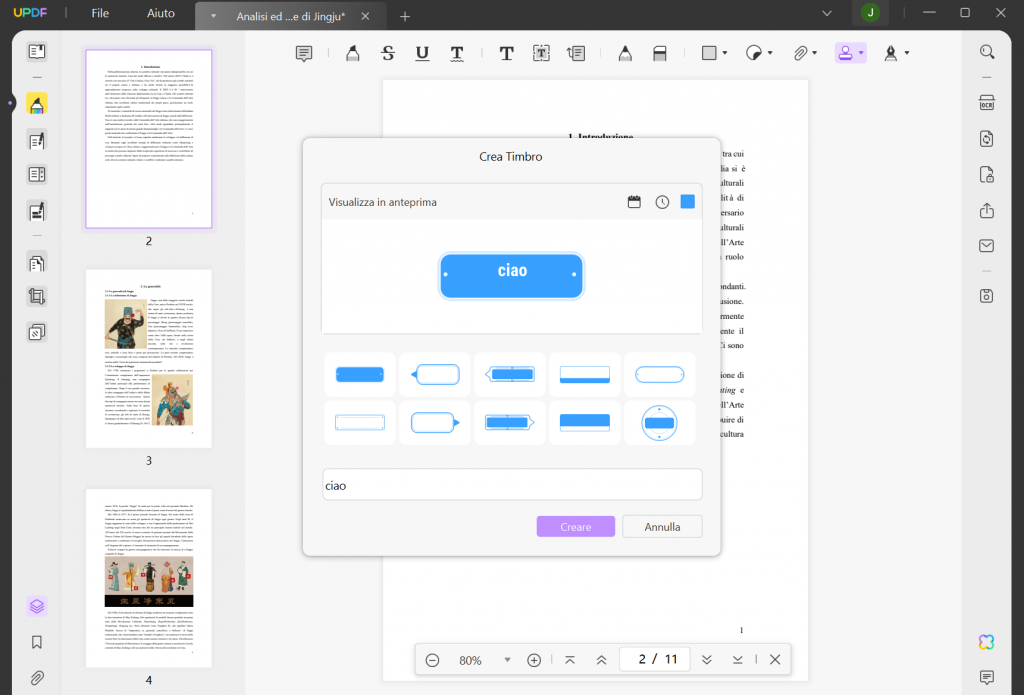The height and width of the screenshot is (695, 1024).
Task: Open the crop pages icon
Action: [37, 297]
